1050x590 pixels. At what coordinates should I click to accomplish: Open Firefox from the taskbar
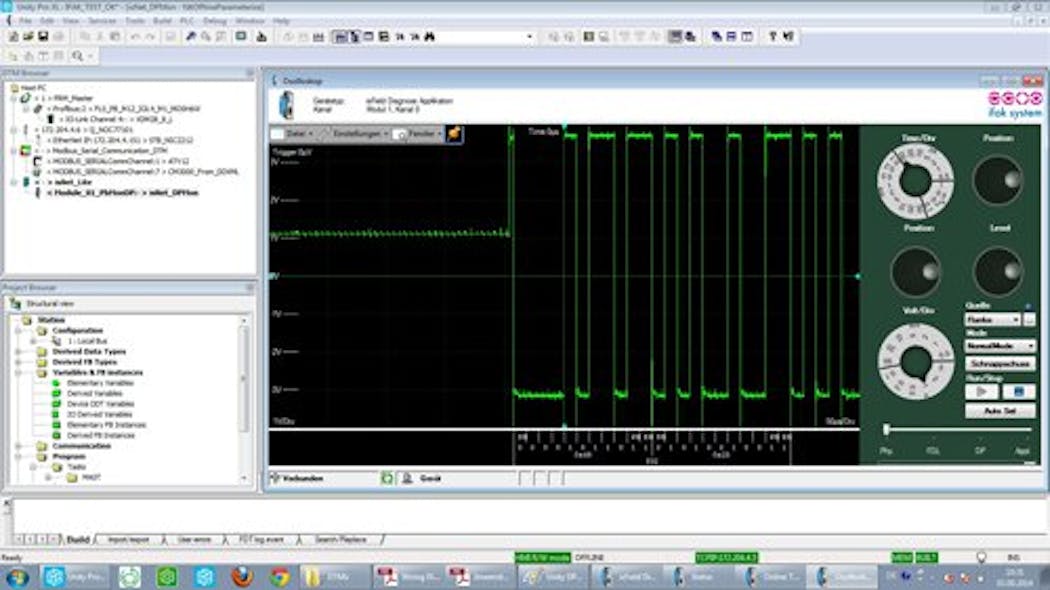pos(242,577)
